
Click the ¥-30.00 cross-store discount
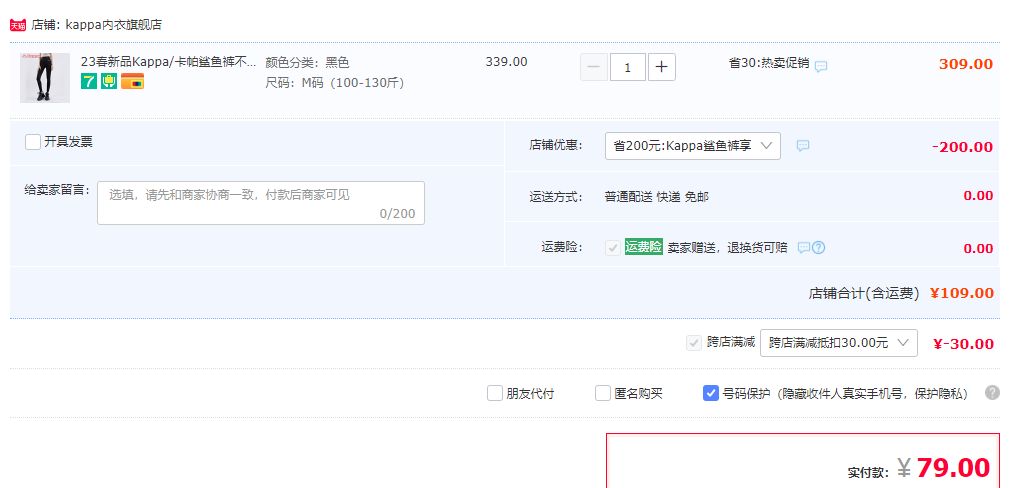(x=963, y=344)
